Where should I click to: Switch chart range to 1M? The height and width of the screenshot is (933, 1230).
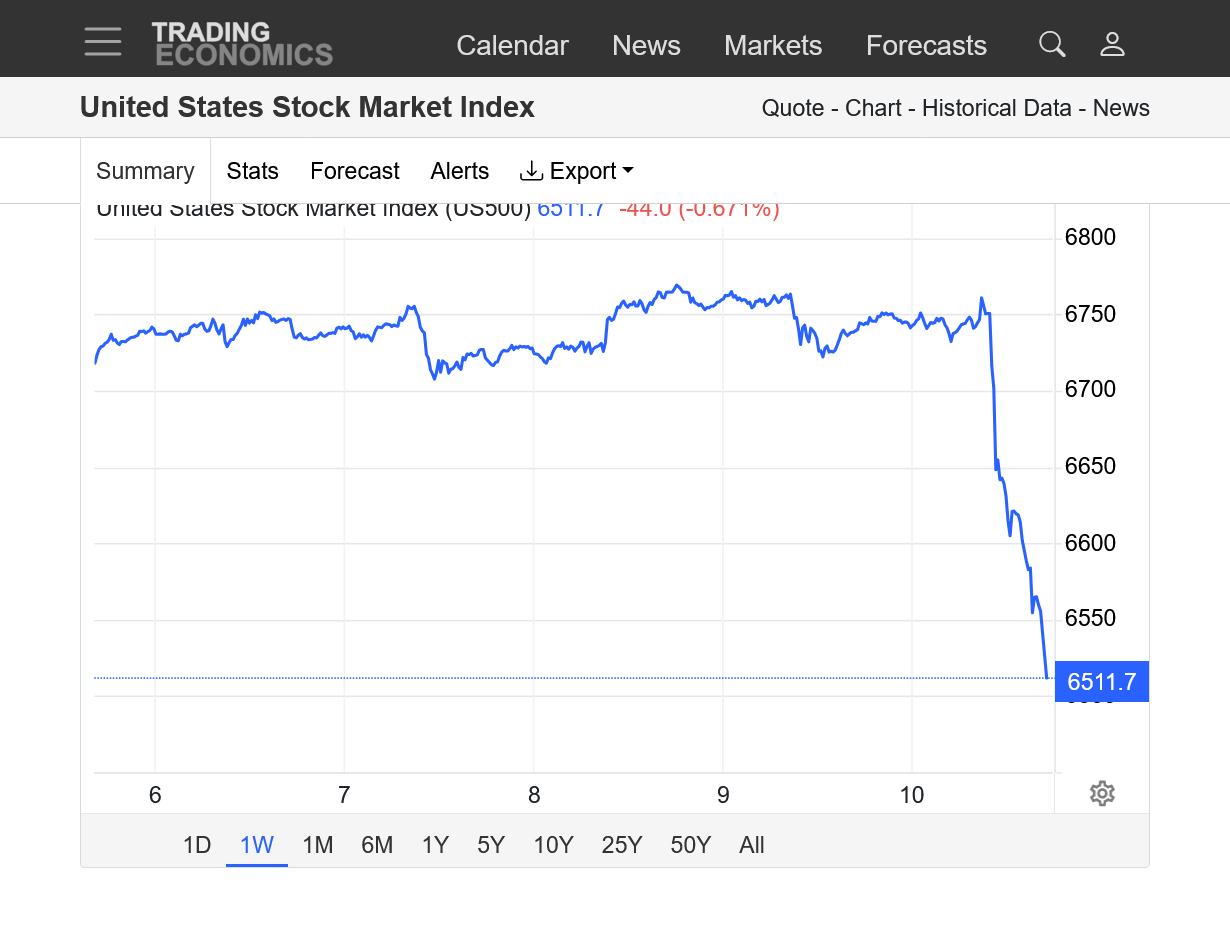[317, 845]
